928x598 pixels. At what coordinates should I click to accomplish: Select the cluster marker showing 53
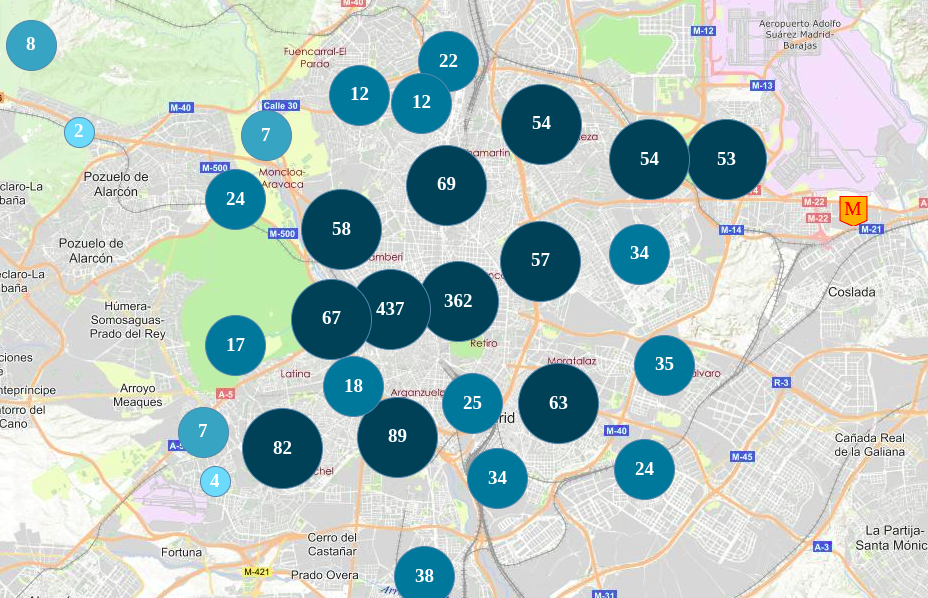point(726,159)
